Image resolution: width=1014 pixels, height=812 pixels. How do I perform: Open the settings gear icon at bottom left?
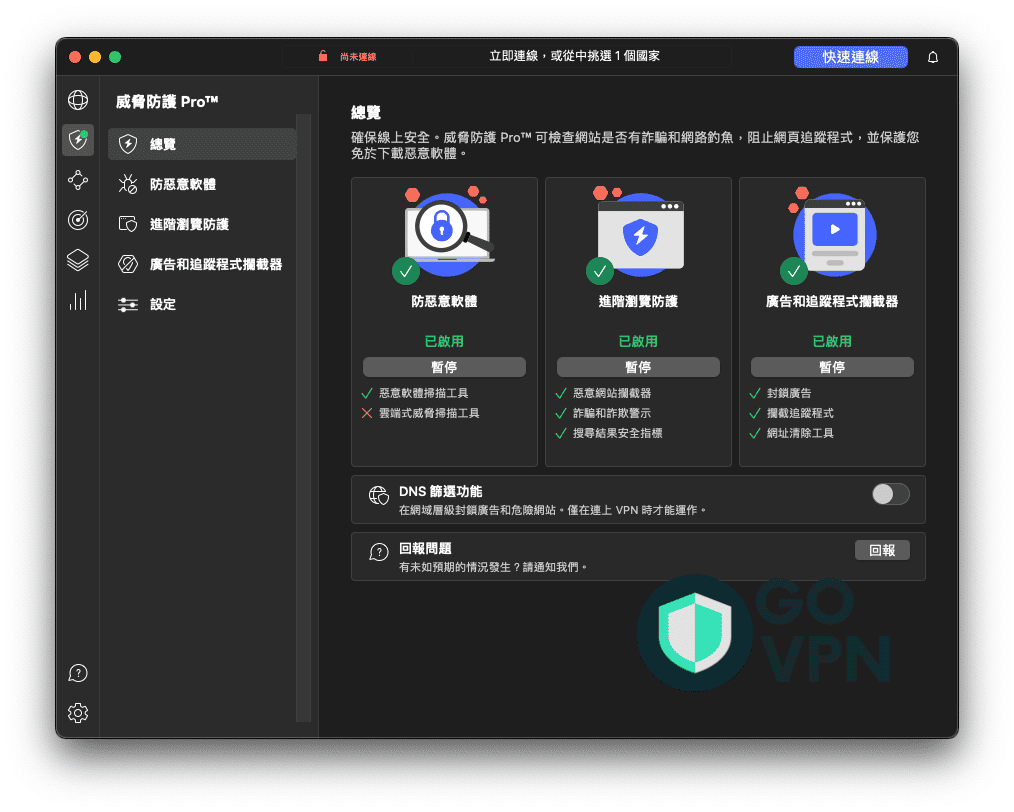(78, 713)
